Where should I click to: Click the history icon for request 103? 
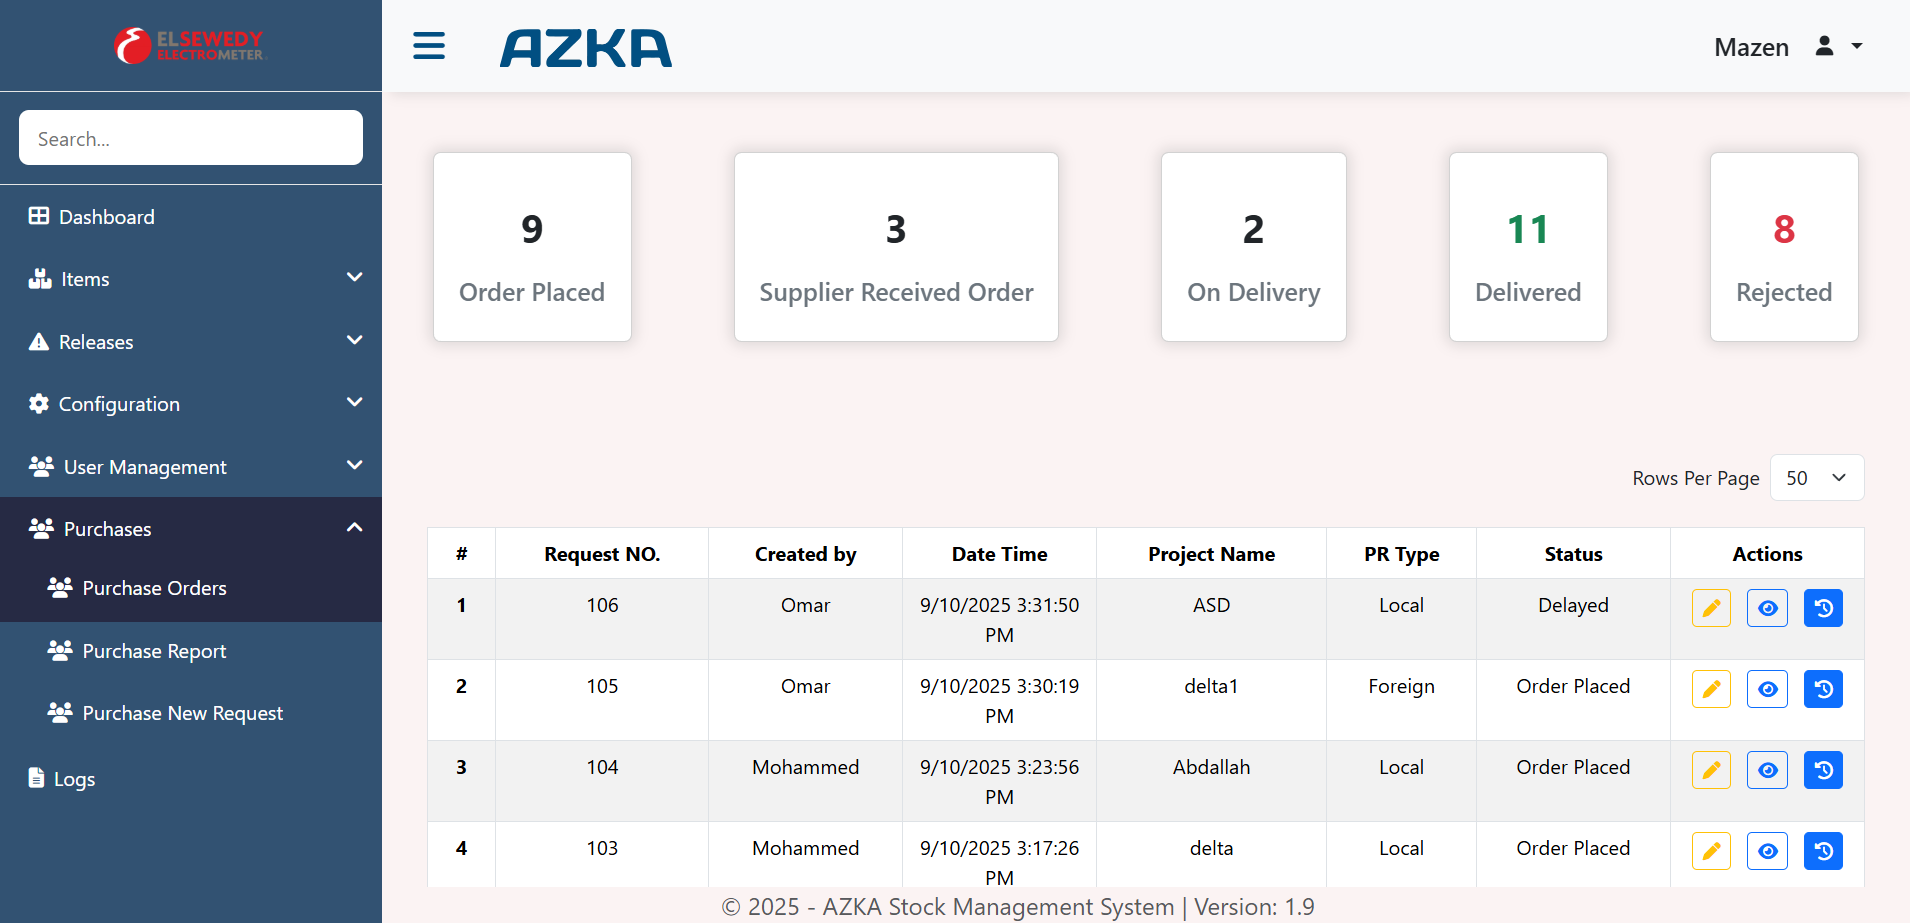pyautogui.click(x=1823, y=851)
